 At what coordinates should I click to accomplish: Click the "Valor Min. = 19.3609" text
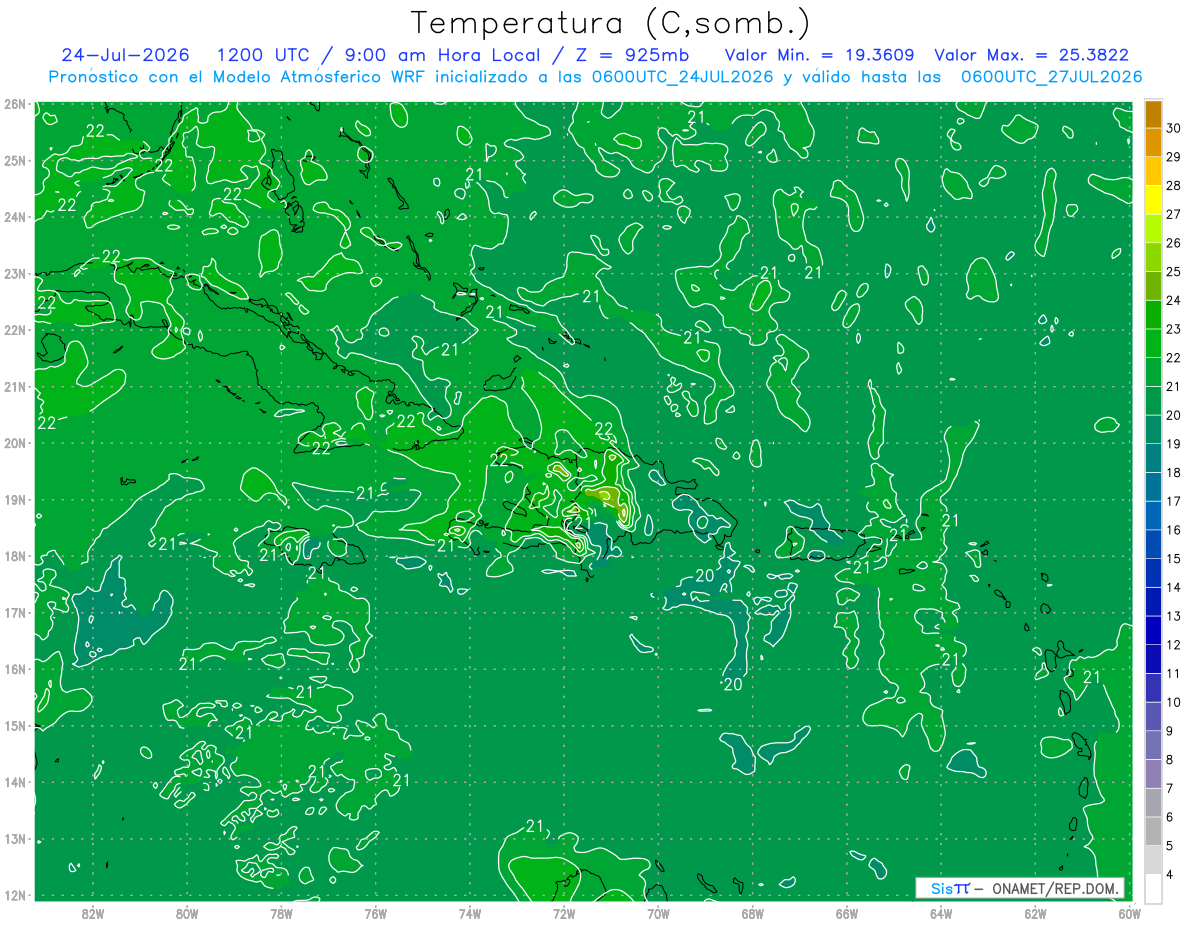click(x=820, y=55)
